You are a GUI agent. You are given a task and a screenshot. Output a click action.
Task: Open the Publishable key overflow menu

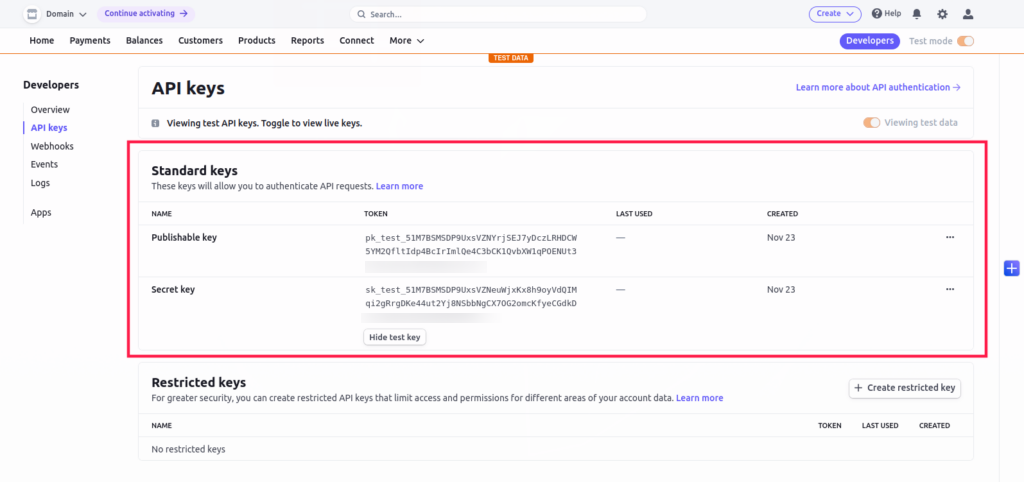click(x=950, y=237)
